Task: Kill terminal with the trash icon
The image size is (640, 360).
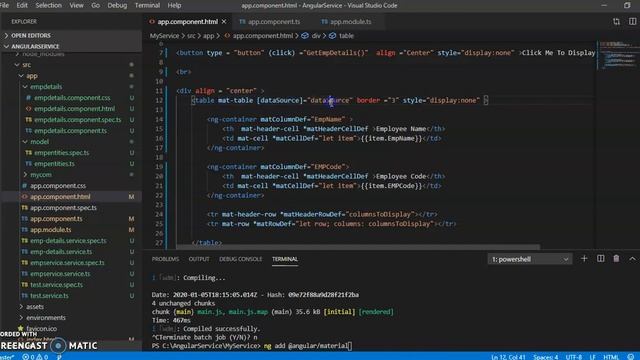Action: click(x=616, y=259)
